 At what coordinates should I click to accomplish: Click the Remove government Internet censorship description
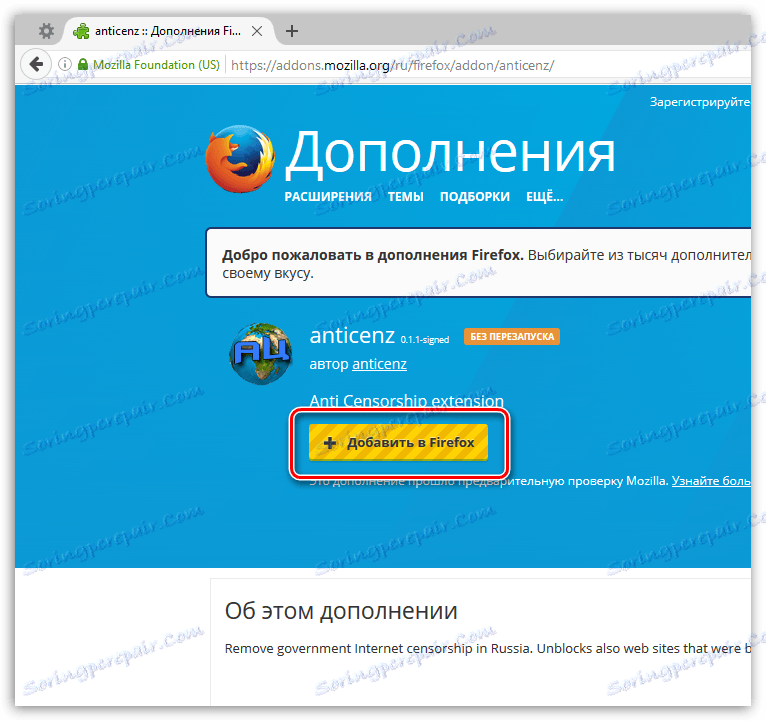tap(488, 649)
